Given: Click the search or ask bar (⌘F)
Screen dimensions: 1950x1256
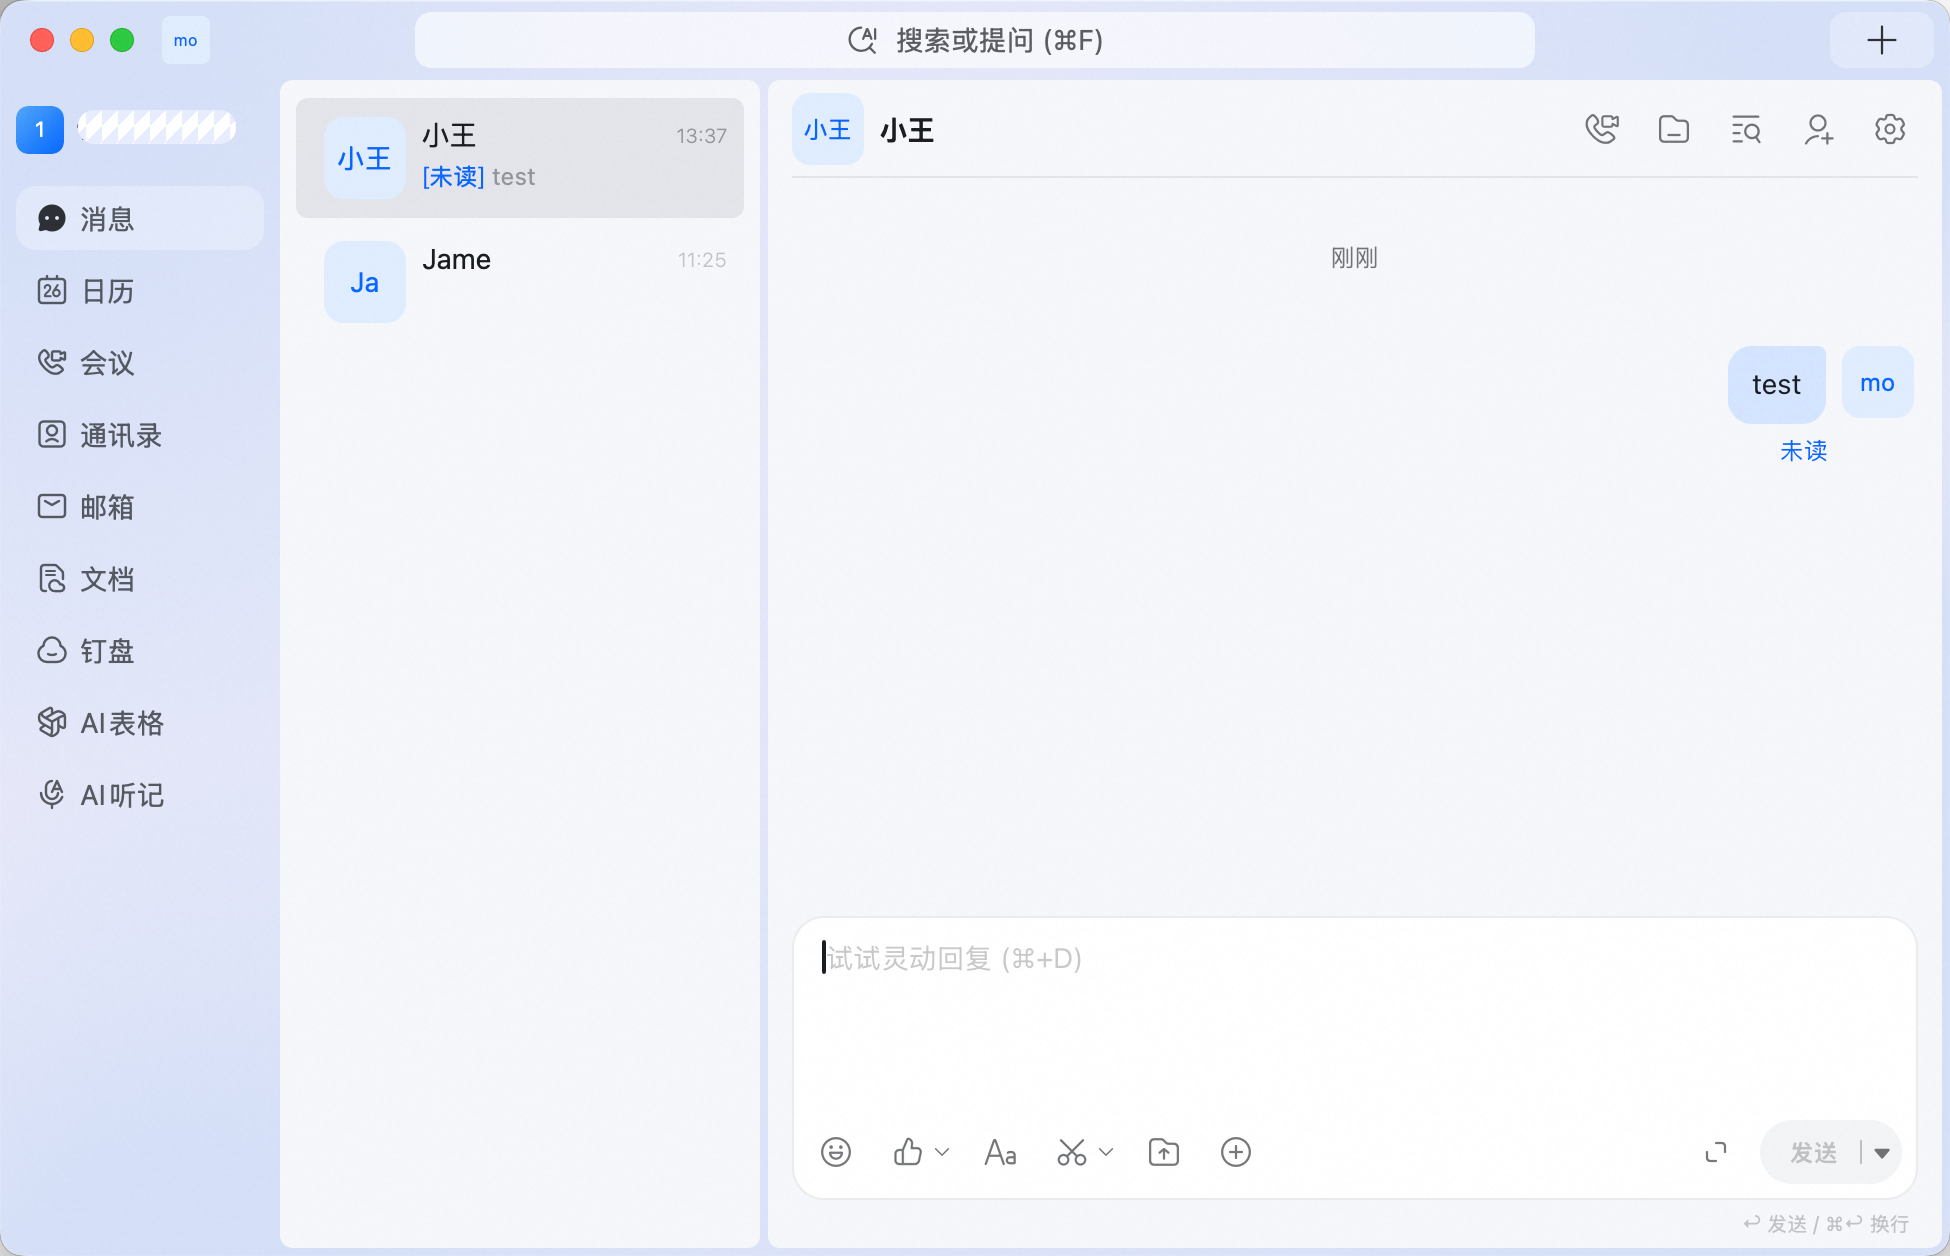Looking at the screenshot, I should [975, 40].
